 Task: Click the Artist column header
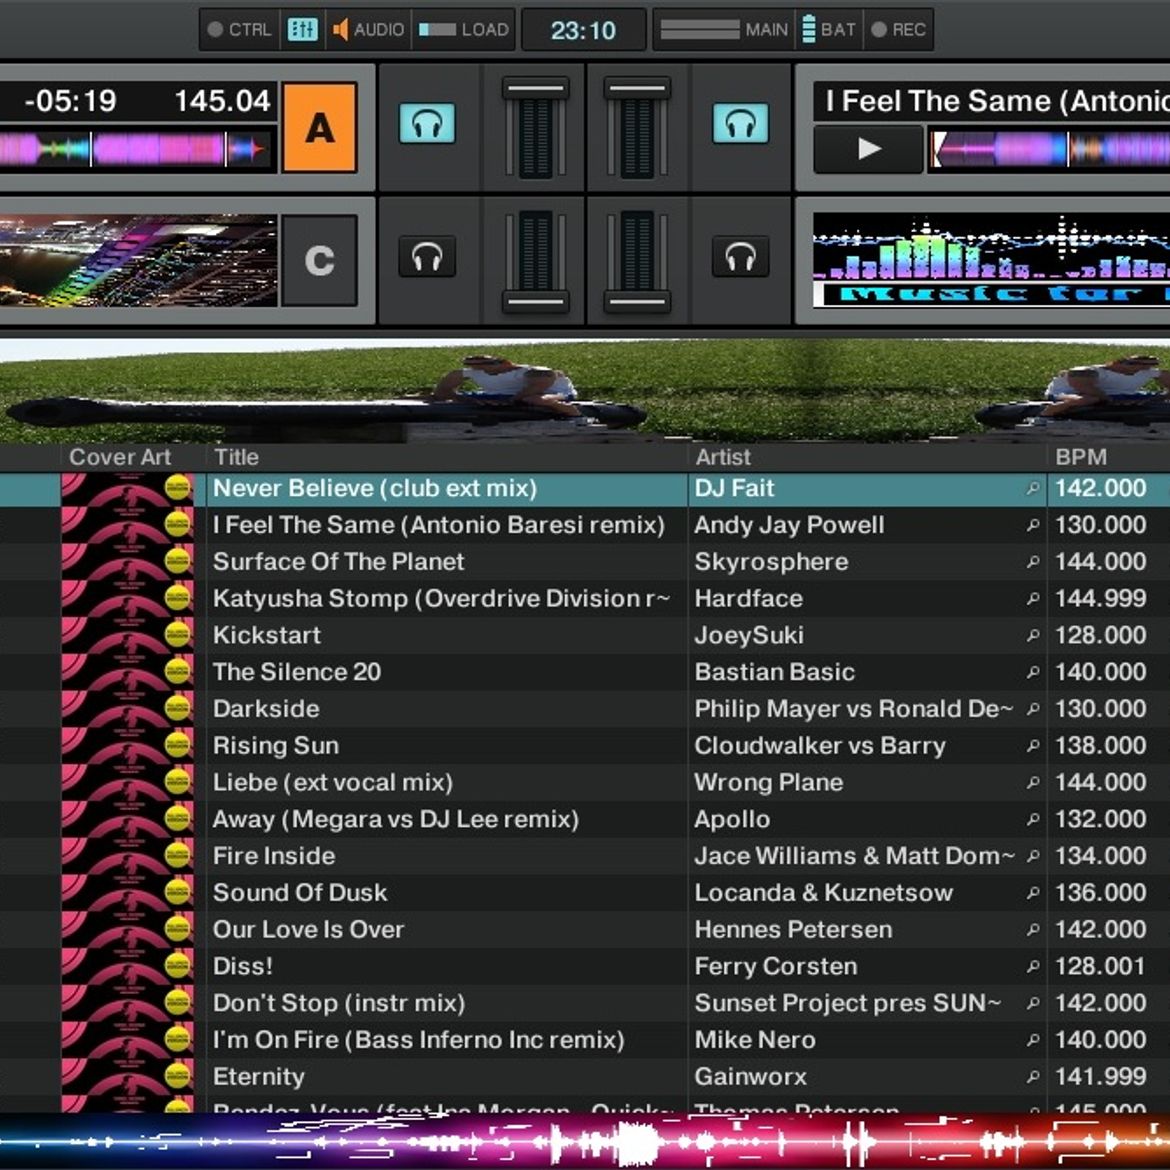[x=722, y=457]
